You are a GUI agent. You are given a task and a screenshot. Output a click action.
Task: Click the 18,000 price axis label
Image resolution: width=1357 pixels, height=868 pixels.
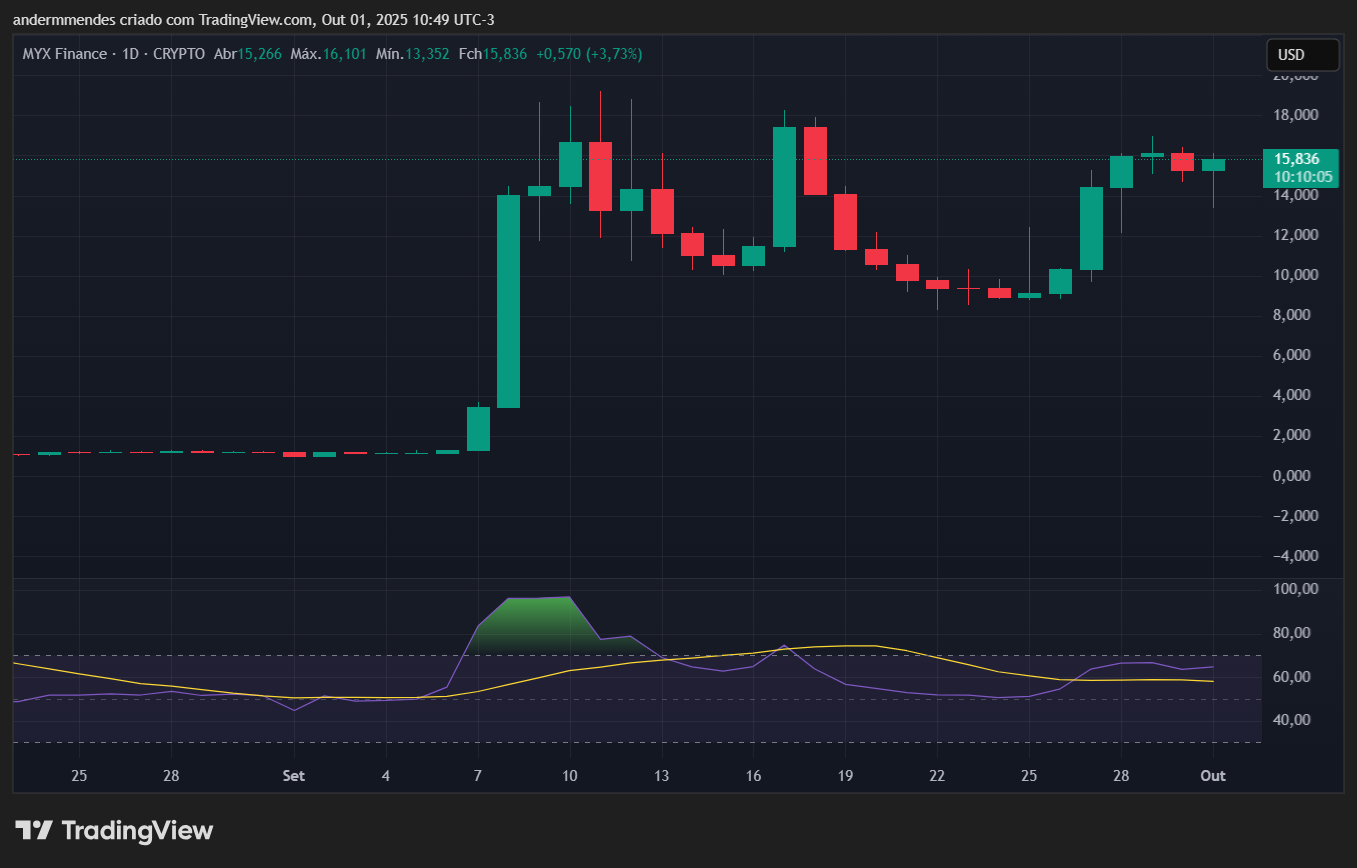coord(1295,115)
